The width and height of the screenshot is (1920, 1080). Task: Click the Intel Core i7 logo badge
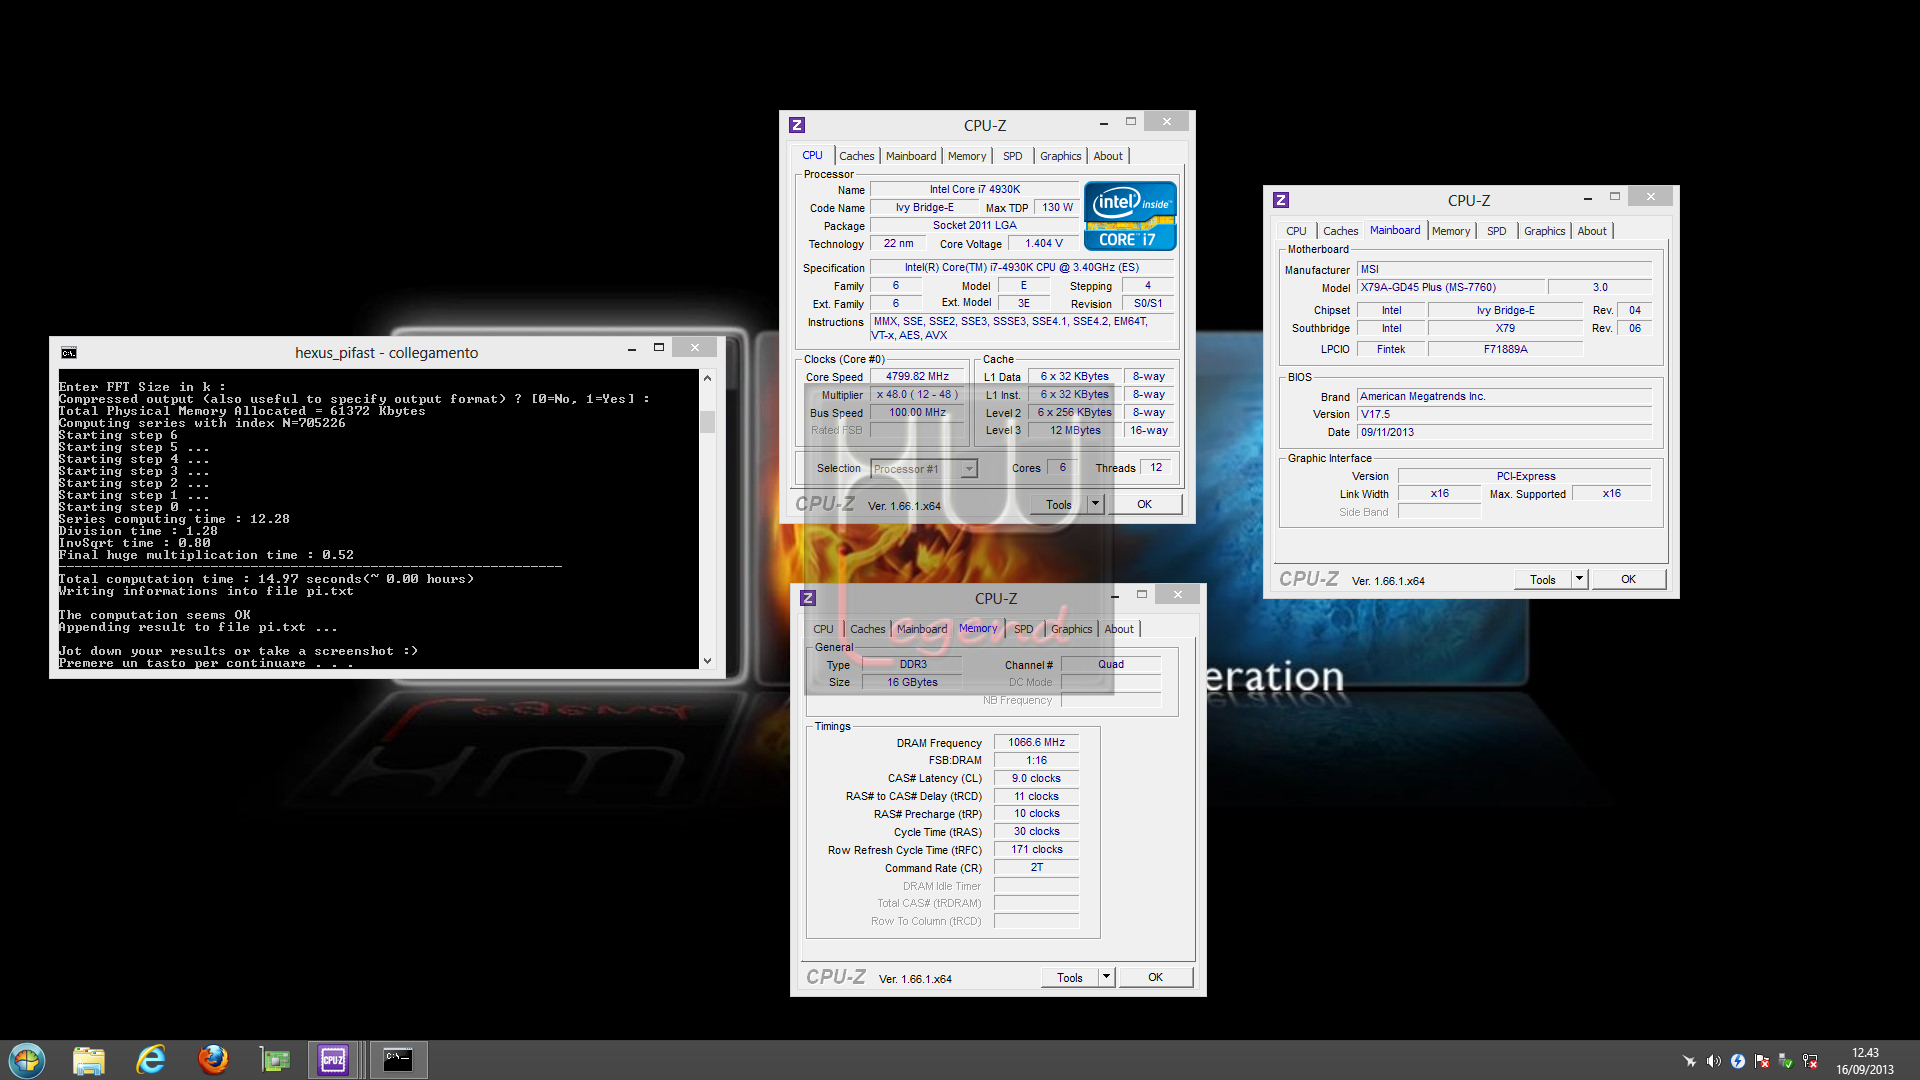click(1130, 216)
